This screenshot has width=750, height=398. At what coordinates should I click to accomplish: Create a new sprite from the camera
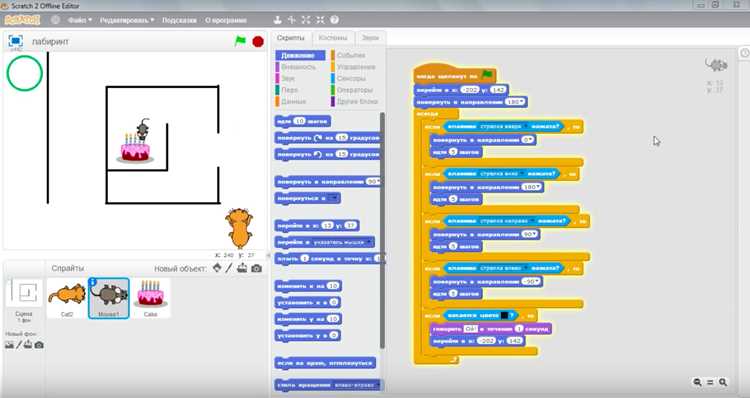[x=256, y=268]
